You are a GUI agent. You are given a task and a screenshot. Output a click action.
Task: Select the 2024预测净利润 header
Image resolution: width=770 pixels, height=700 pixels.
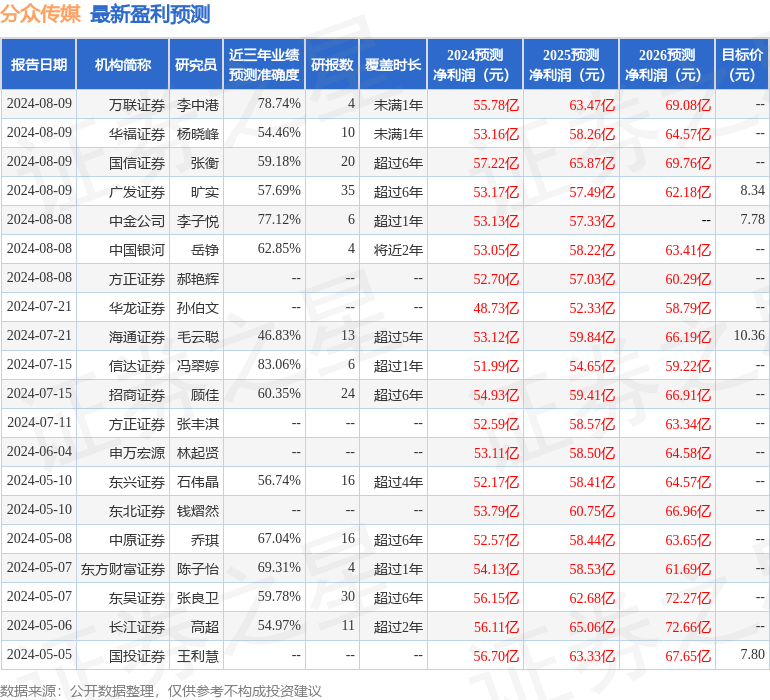[x=475, y=64]
